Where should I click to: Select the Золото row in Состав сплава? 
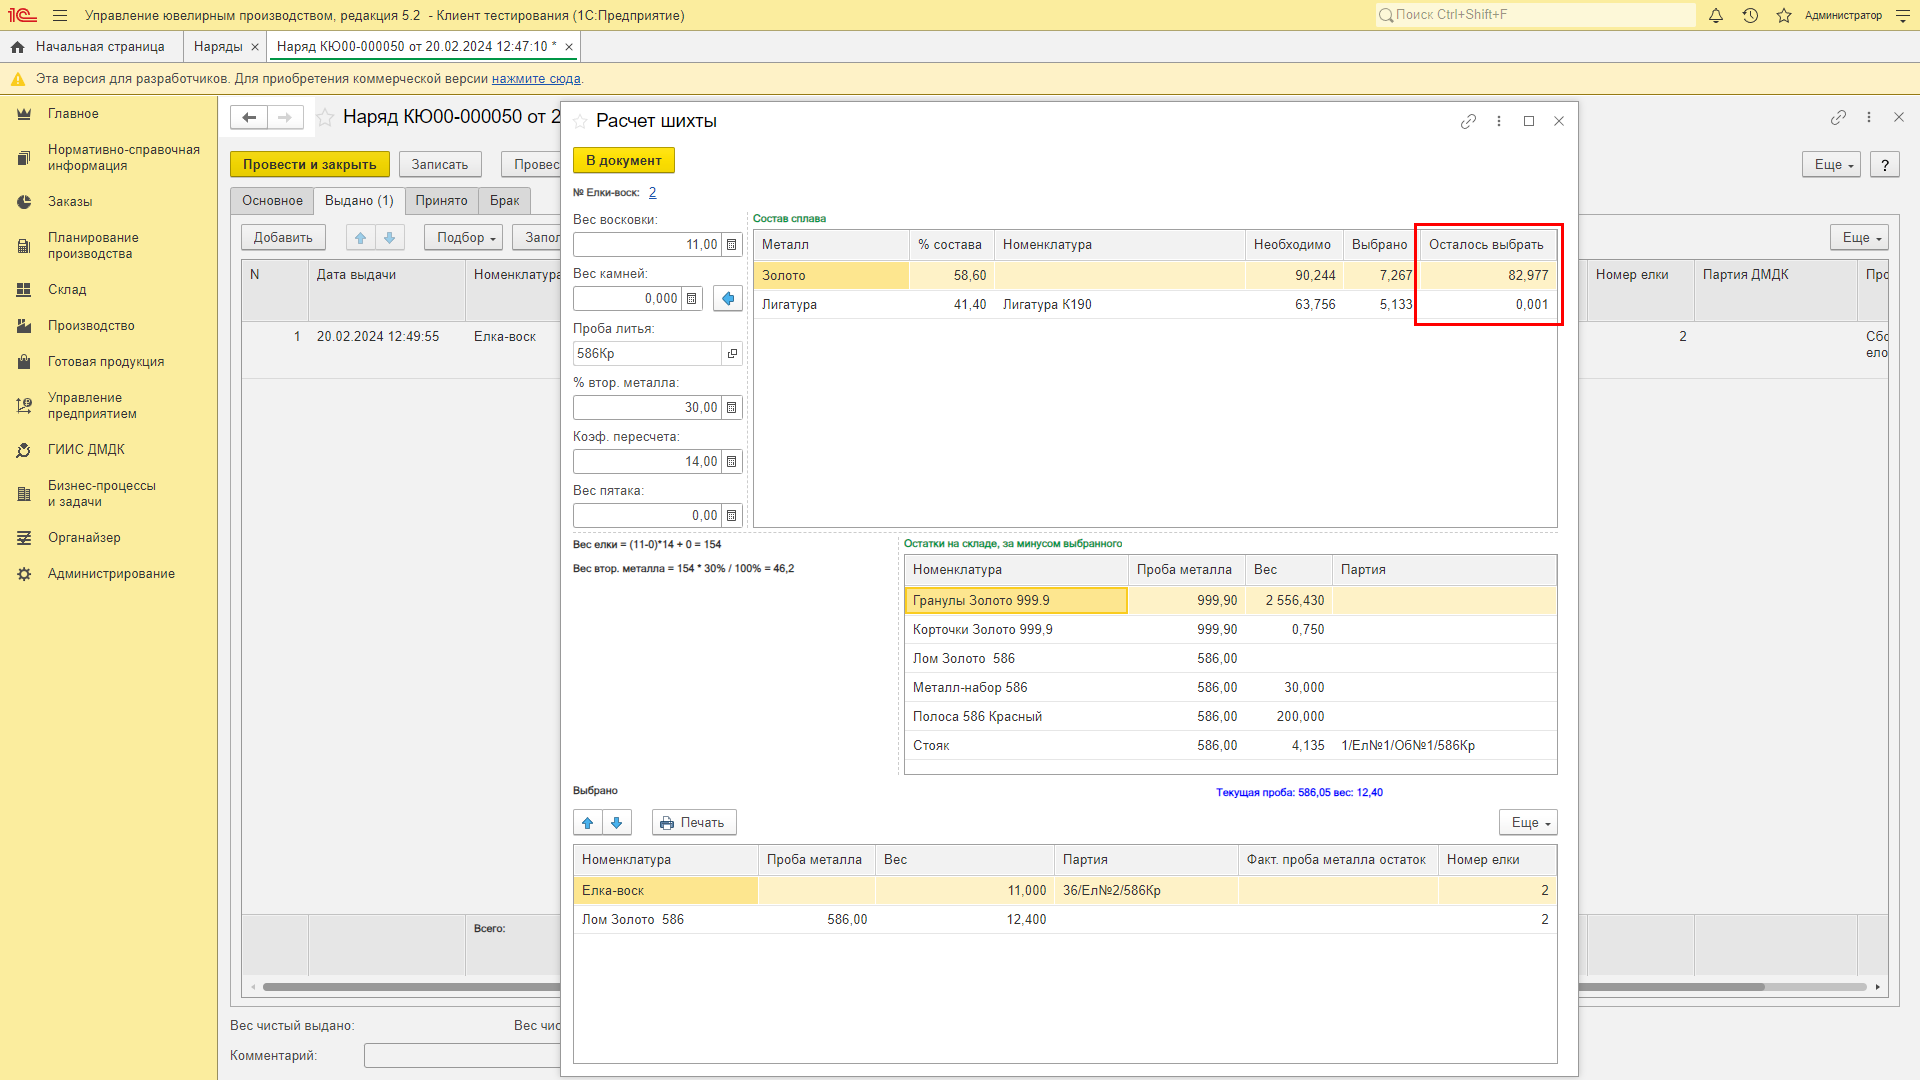1155,276
